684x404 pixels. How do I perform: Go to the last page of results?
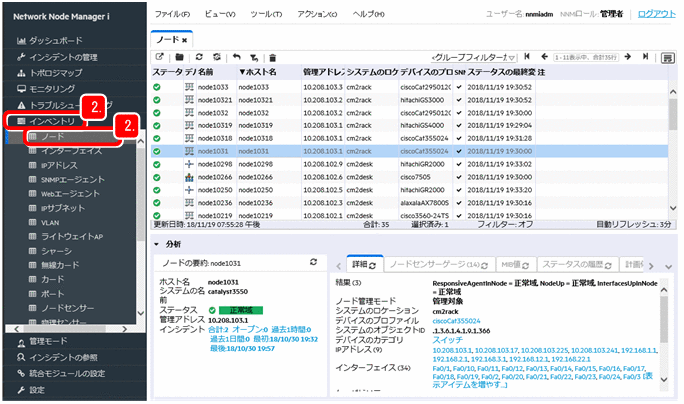(647, 58)
